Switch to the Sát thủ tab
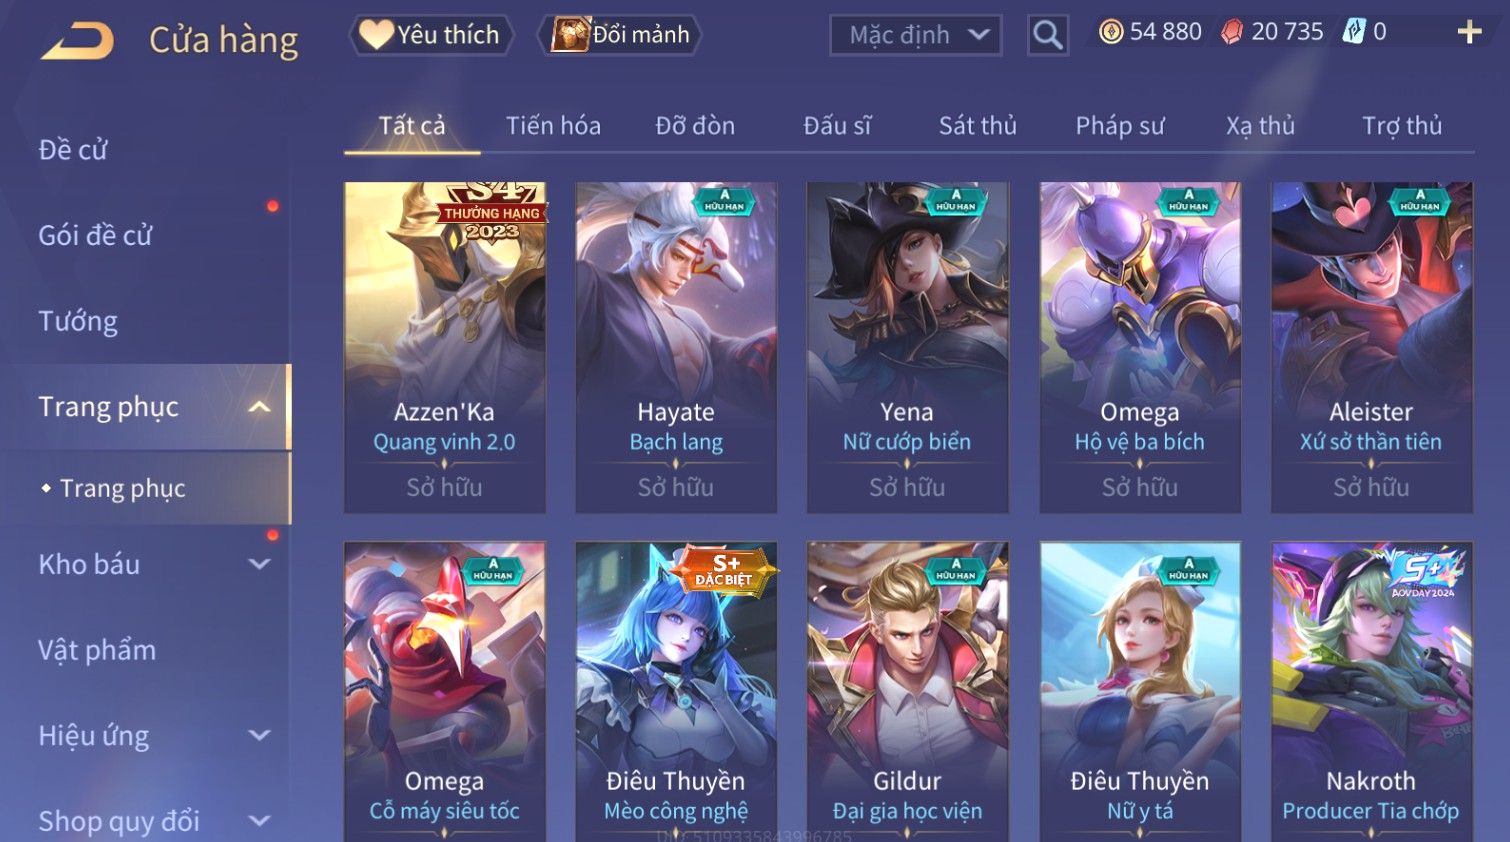The width and height of the screenshot is (1510, 842). pos(977,126)
